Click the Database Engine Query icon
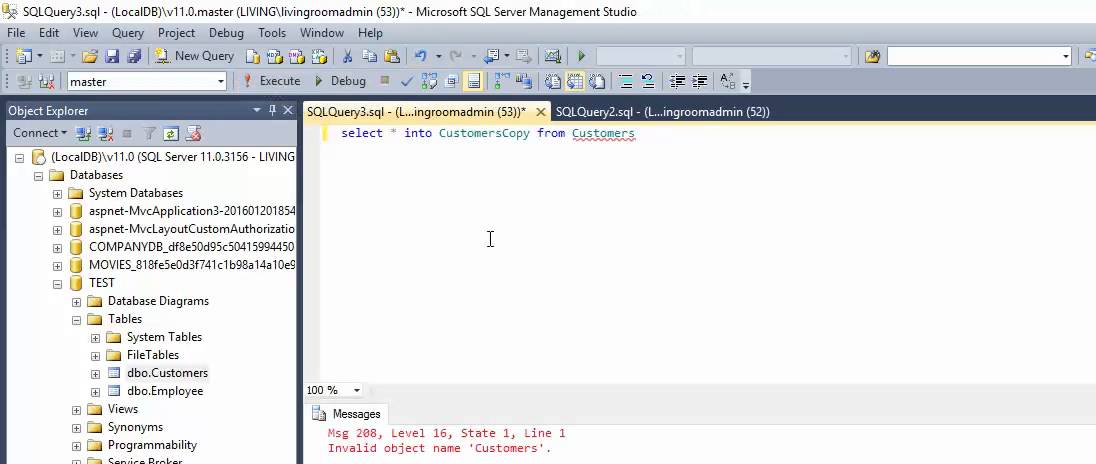1096x464 pixels. tap(252, 56)
